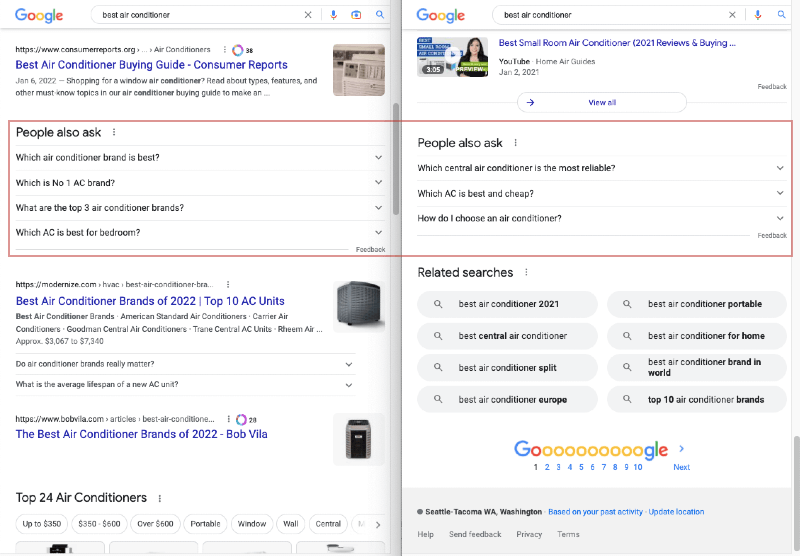Play the YouTube video thumbnail preview
The height and width of the screenshot is (556, 800).
[x=452, y=56]
